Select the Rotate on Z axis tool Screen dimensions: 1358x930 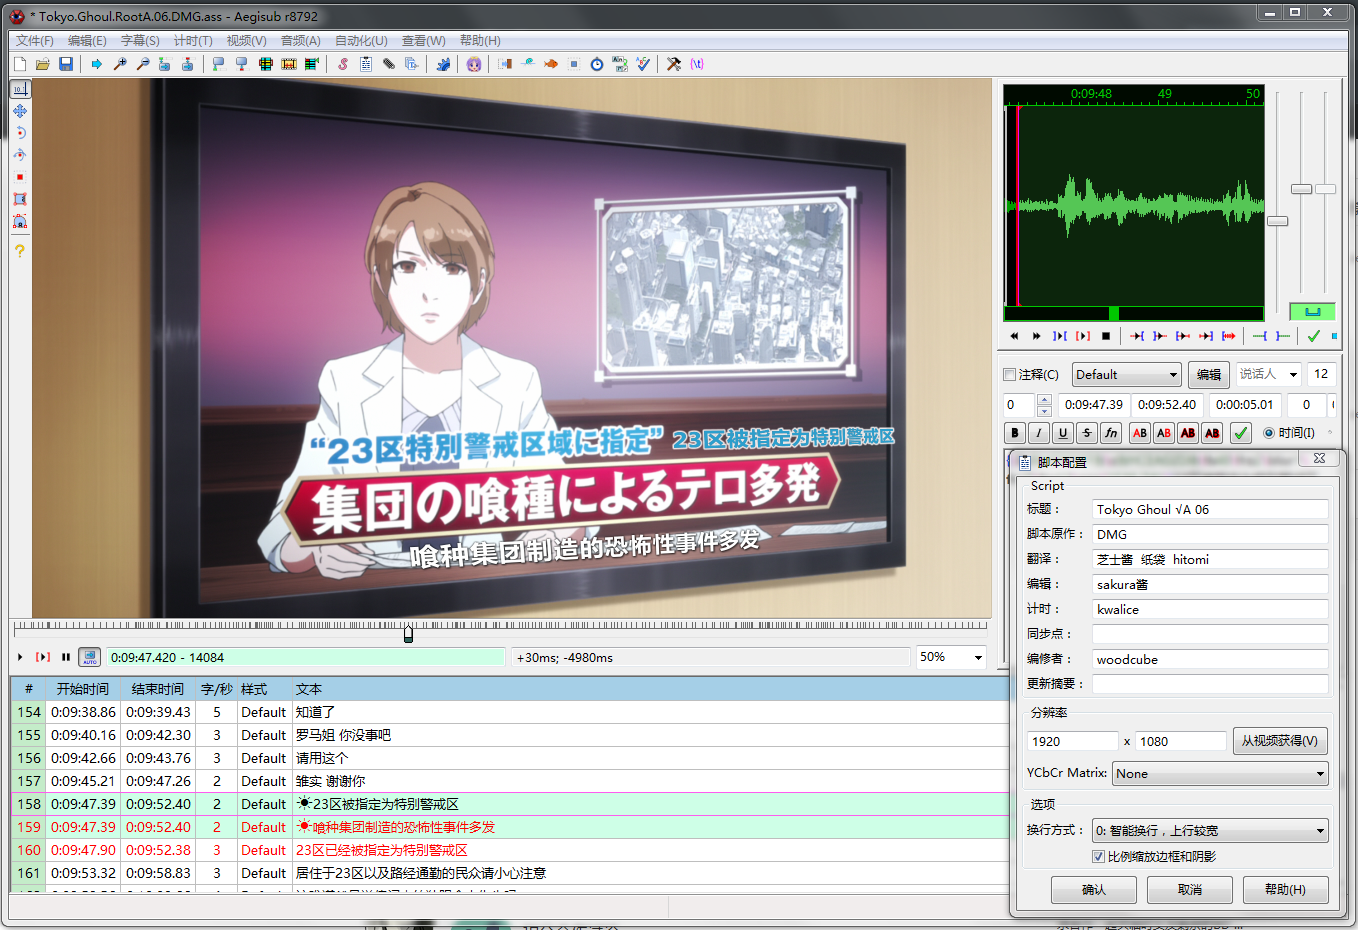[x=20, y=133]
